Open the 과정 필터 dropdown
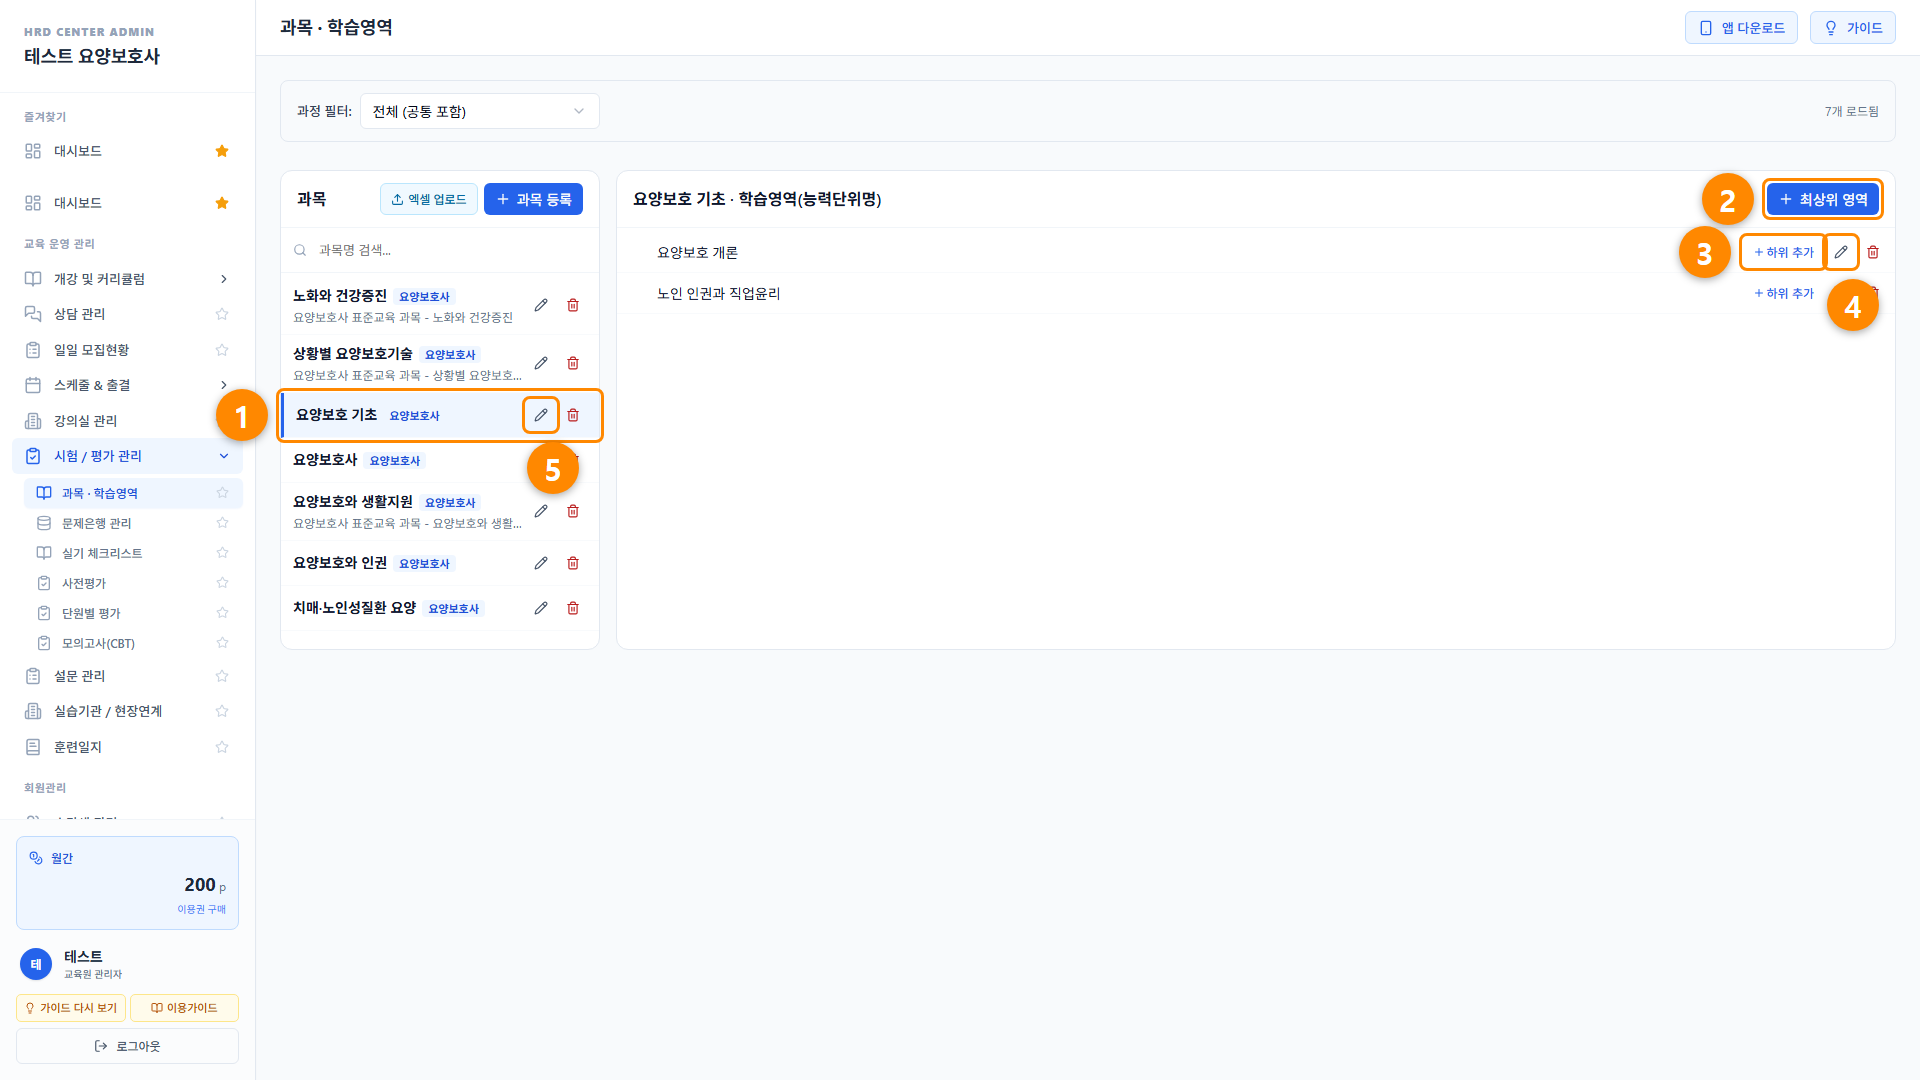The height and width of the screenshot is (1080, 1920). point(480,111)
